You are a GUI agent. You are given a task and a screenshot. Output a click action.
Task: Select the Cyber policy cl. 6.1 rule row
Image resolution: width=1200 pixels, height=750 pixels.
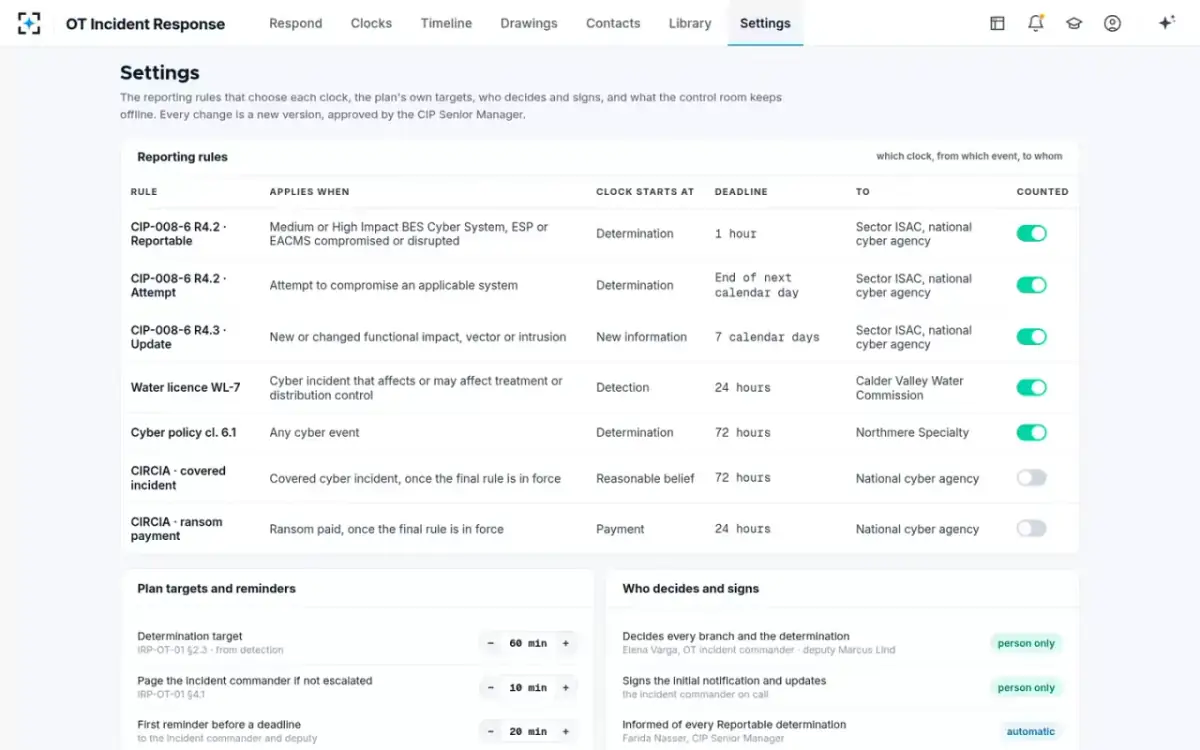click(600, 433)
